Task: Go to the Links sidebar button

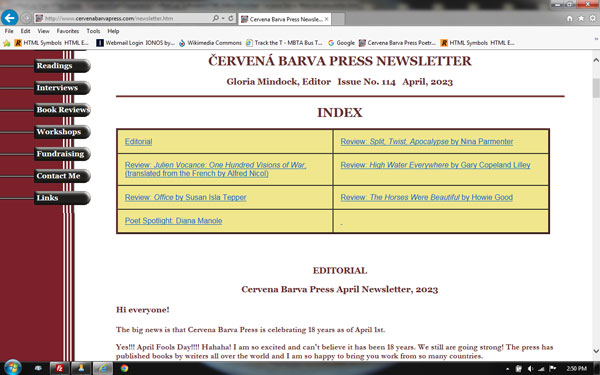Action: [62, 198]
